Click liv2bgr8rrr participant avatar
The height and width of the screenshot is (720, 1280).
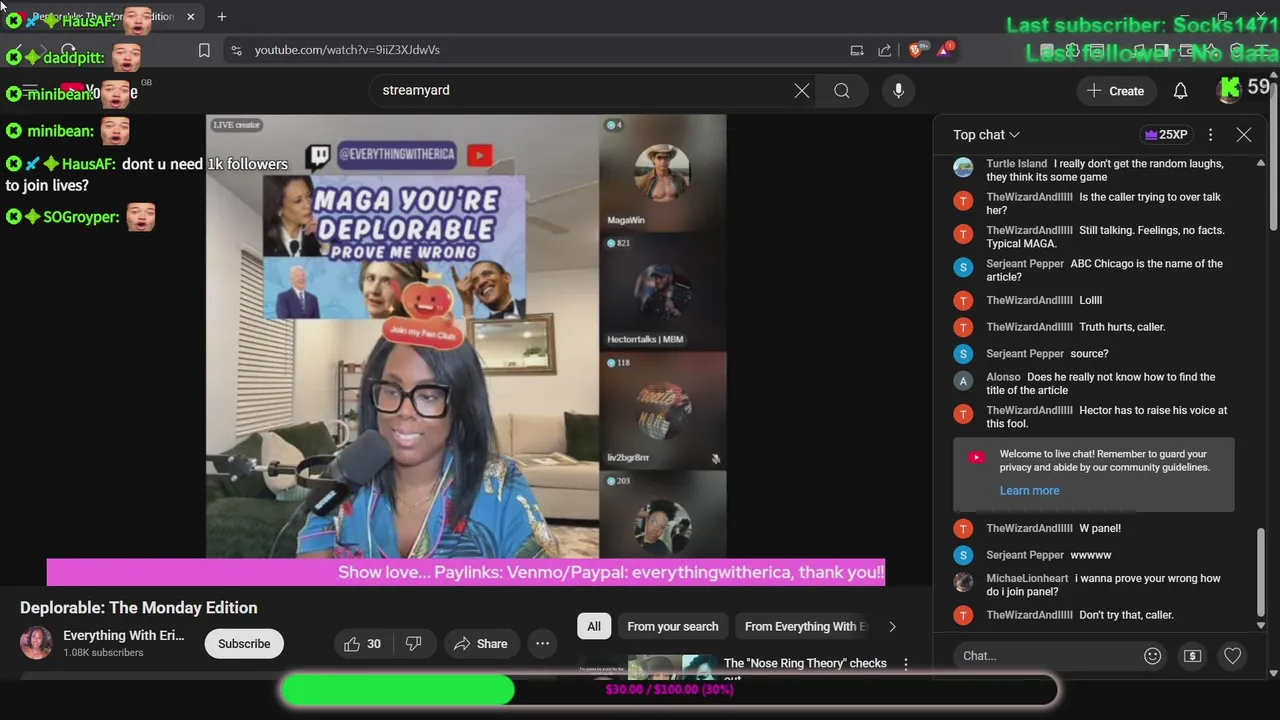click(661, 410)
